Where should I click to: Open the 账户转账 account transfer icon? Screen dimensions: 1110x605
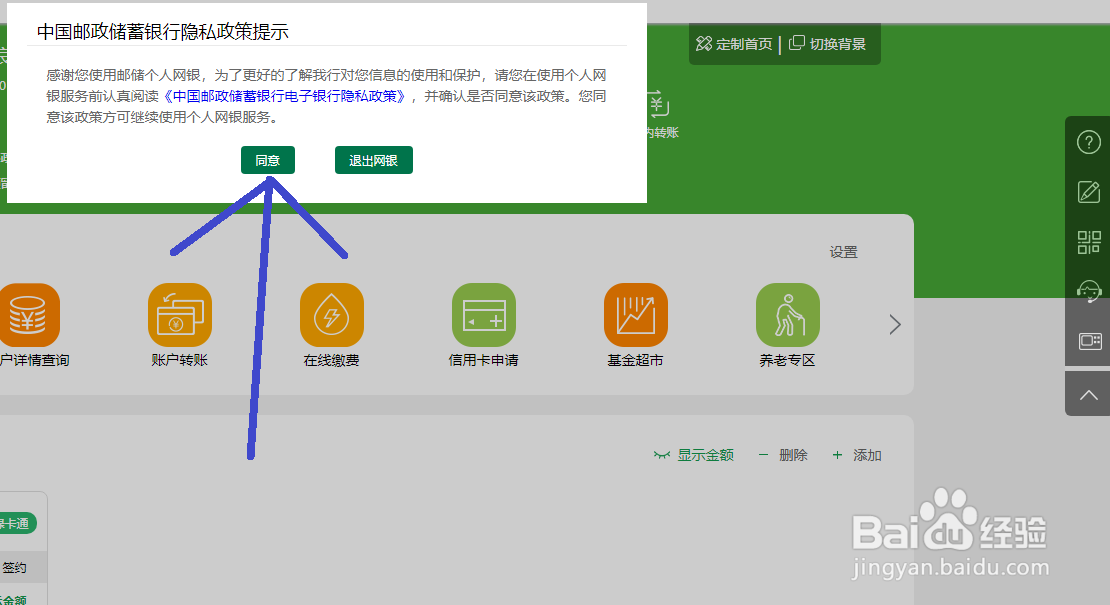coord(180,315)
